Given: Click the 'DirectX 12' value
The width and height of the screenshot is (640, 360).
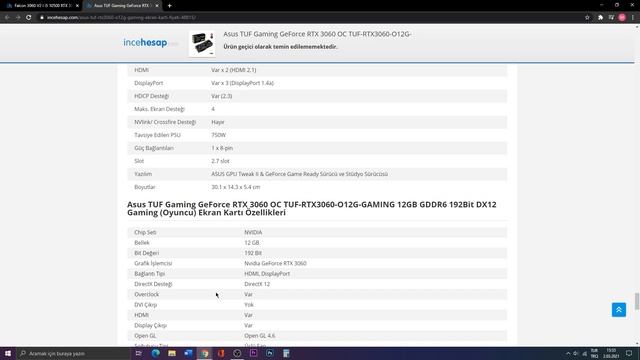Looking at the screenshot, I should pos(257,284).
